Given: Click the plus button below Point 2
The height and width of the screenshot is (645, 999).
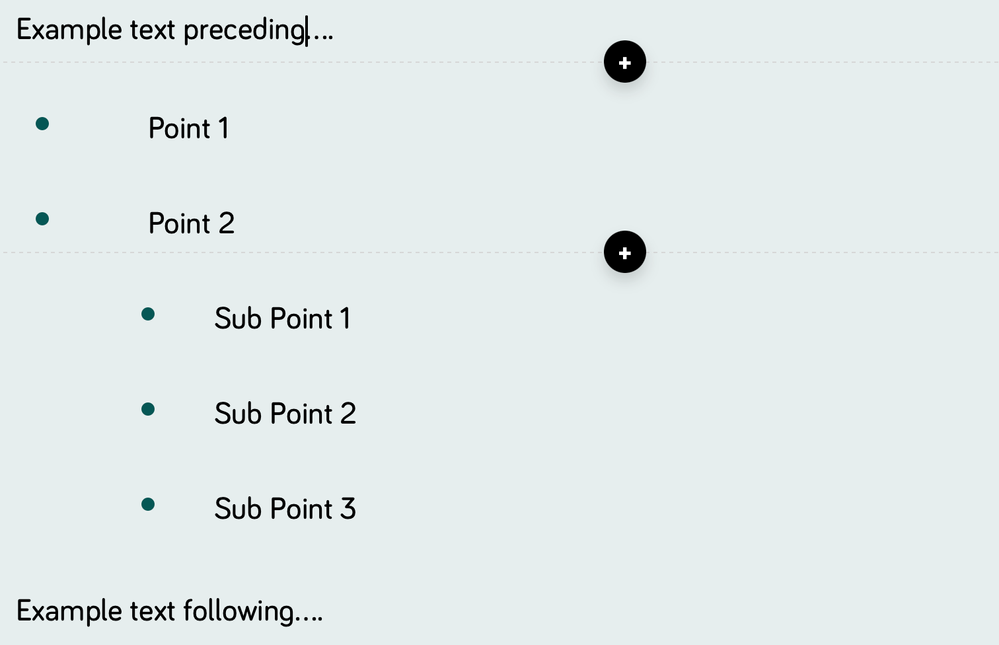Looking at the screenshot, I should coord(625,253).
